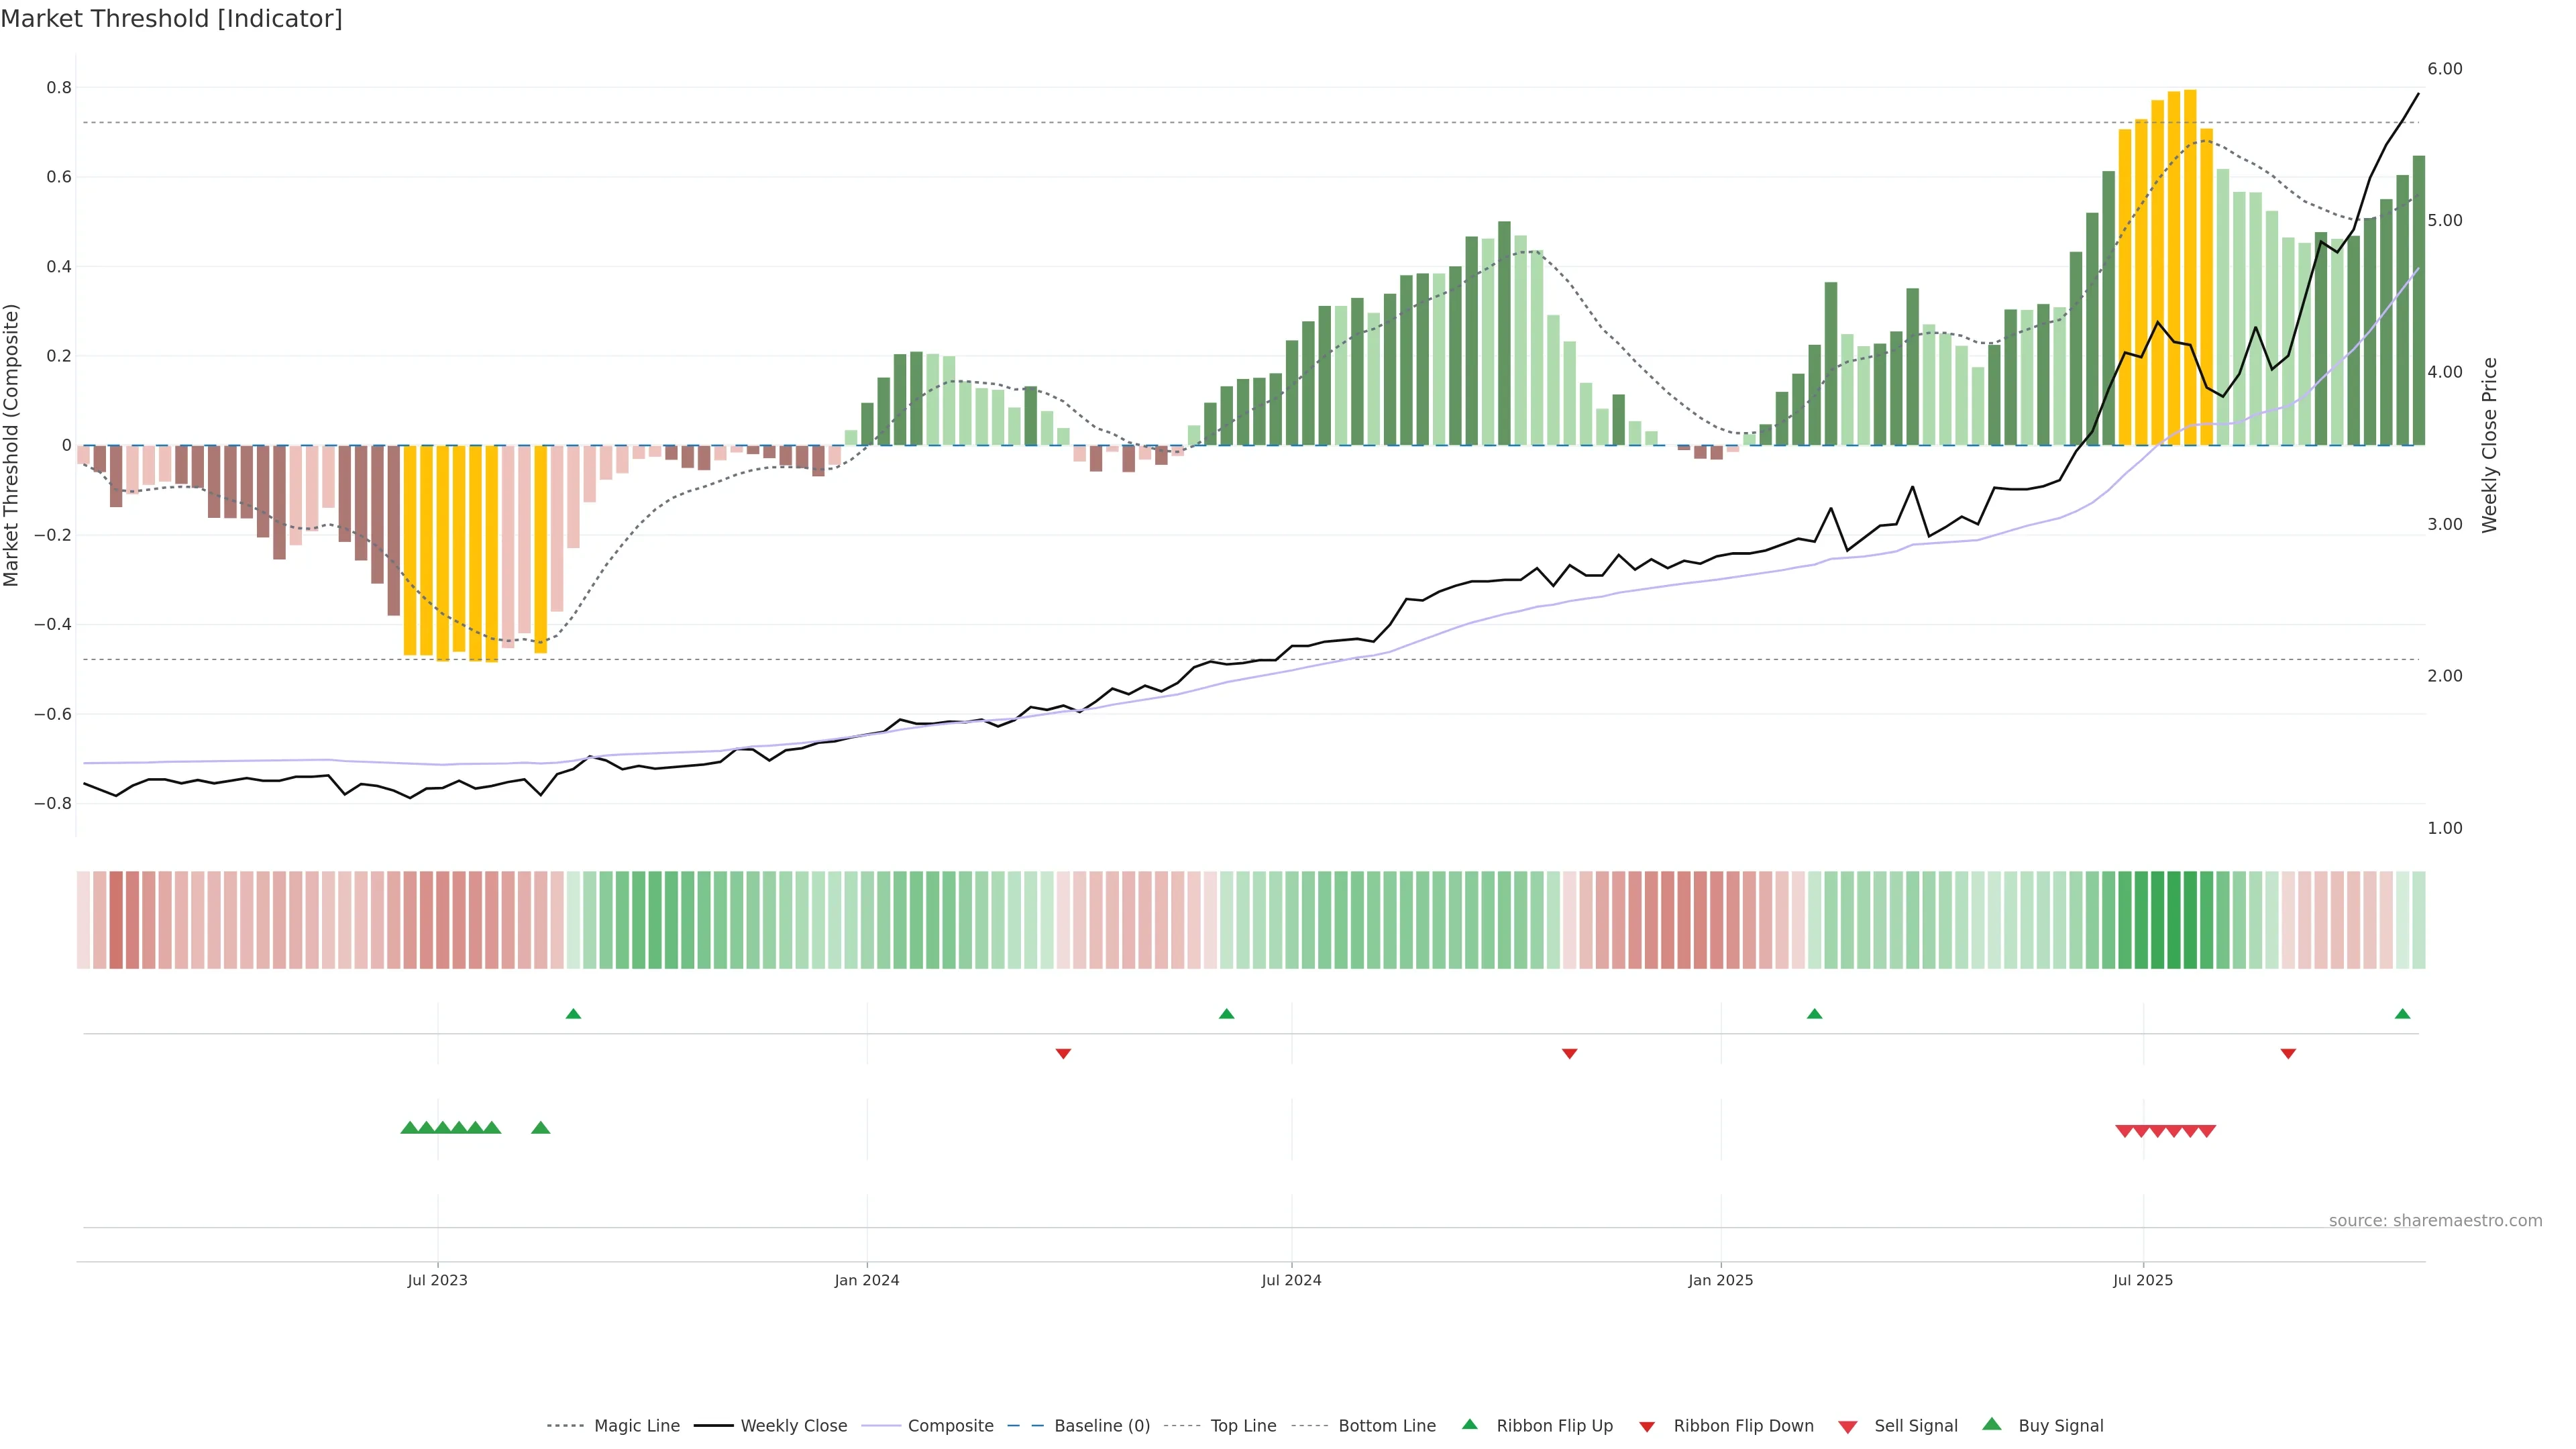
Task: Click Ribbon Flip Down legend triangle icon
Action: pyautogui.click(x=1647, y=1427)
